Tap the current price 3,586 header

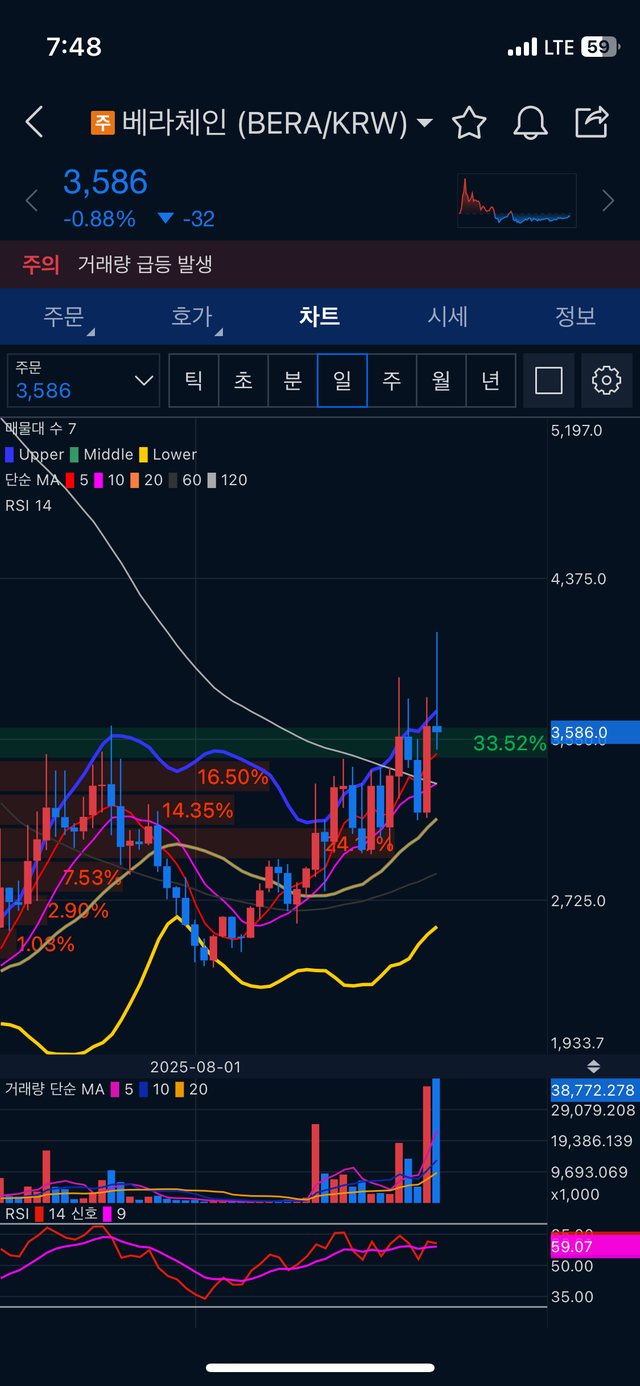click(x=105, y=182)
